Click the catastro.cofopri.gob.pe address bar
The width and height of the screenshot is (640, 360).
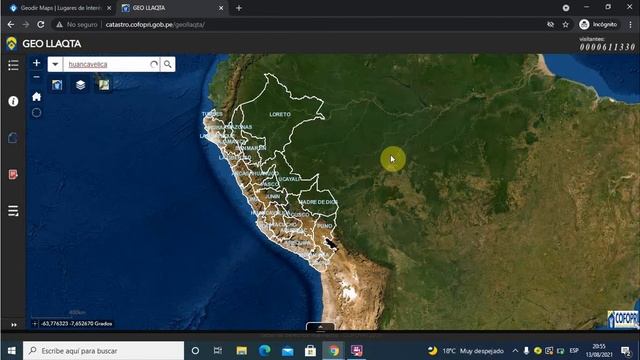pyautogui.click(x=155, y=24)
